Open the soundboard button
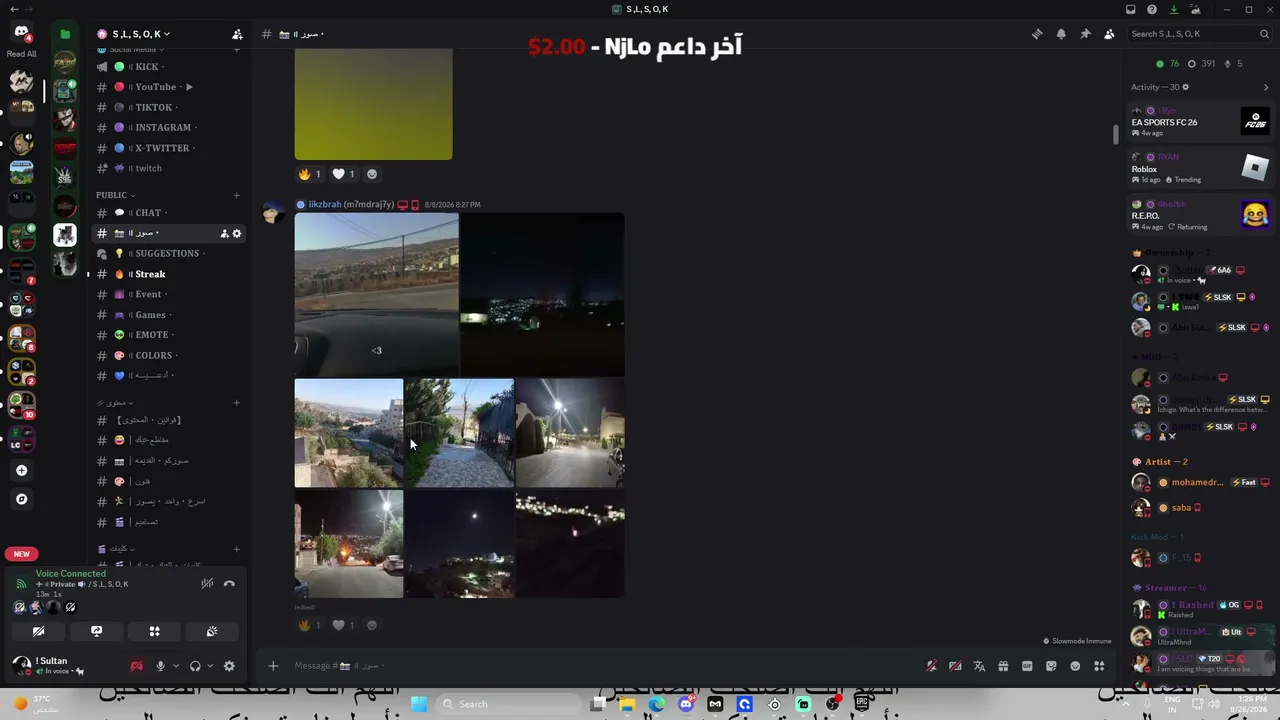The width and height of the screenshot is (1280, 720). tap(212, 631)
